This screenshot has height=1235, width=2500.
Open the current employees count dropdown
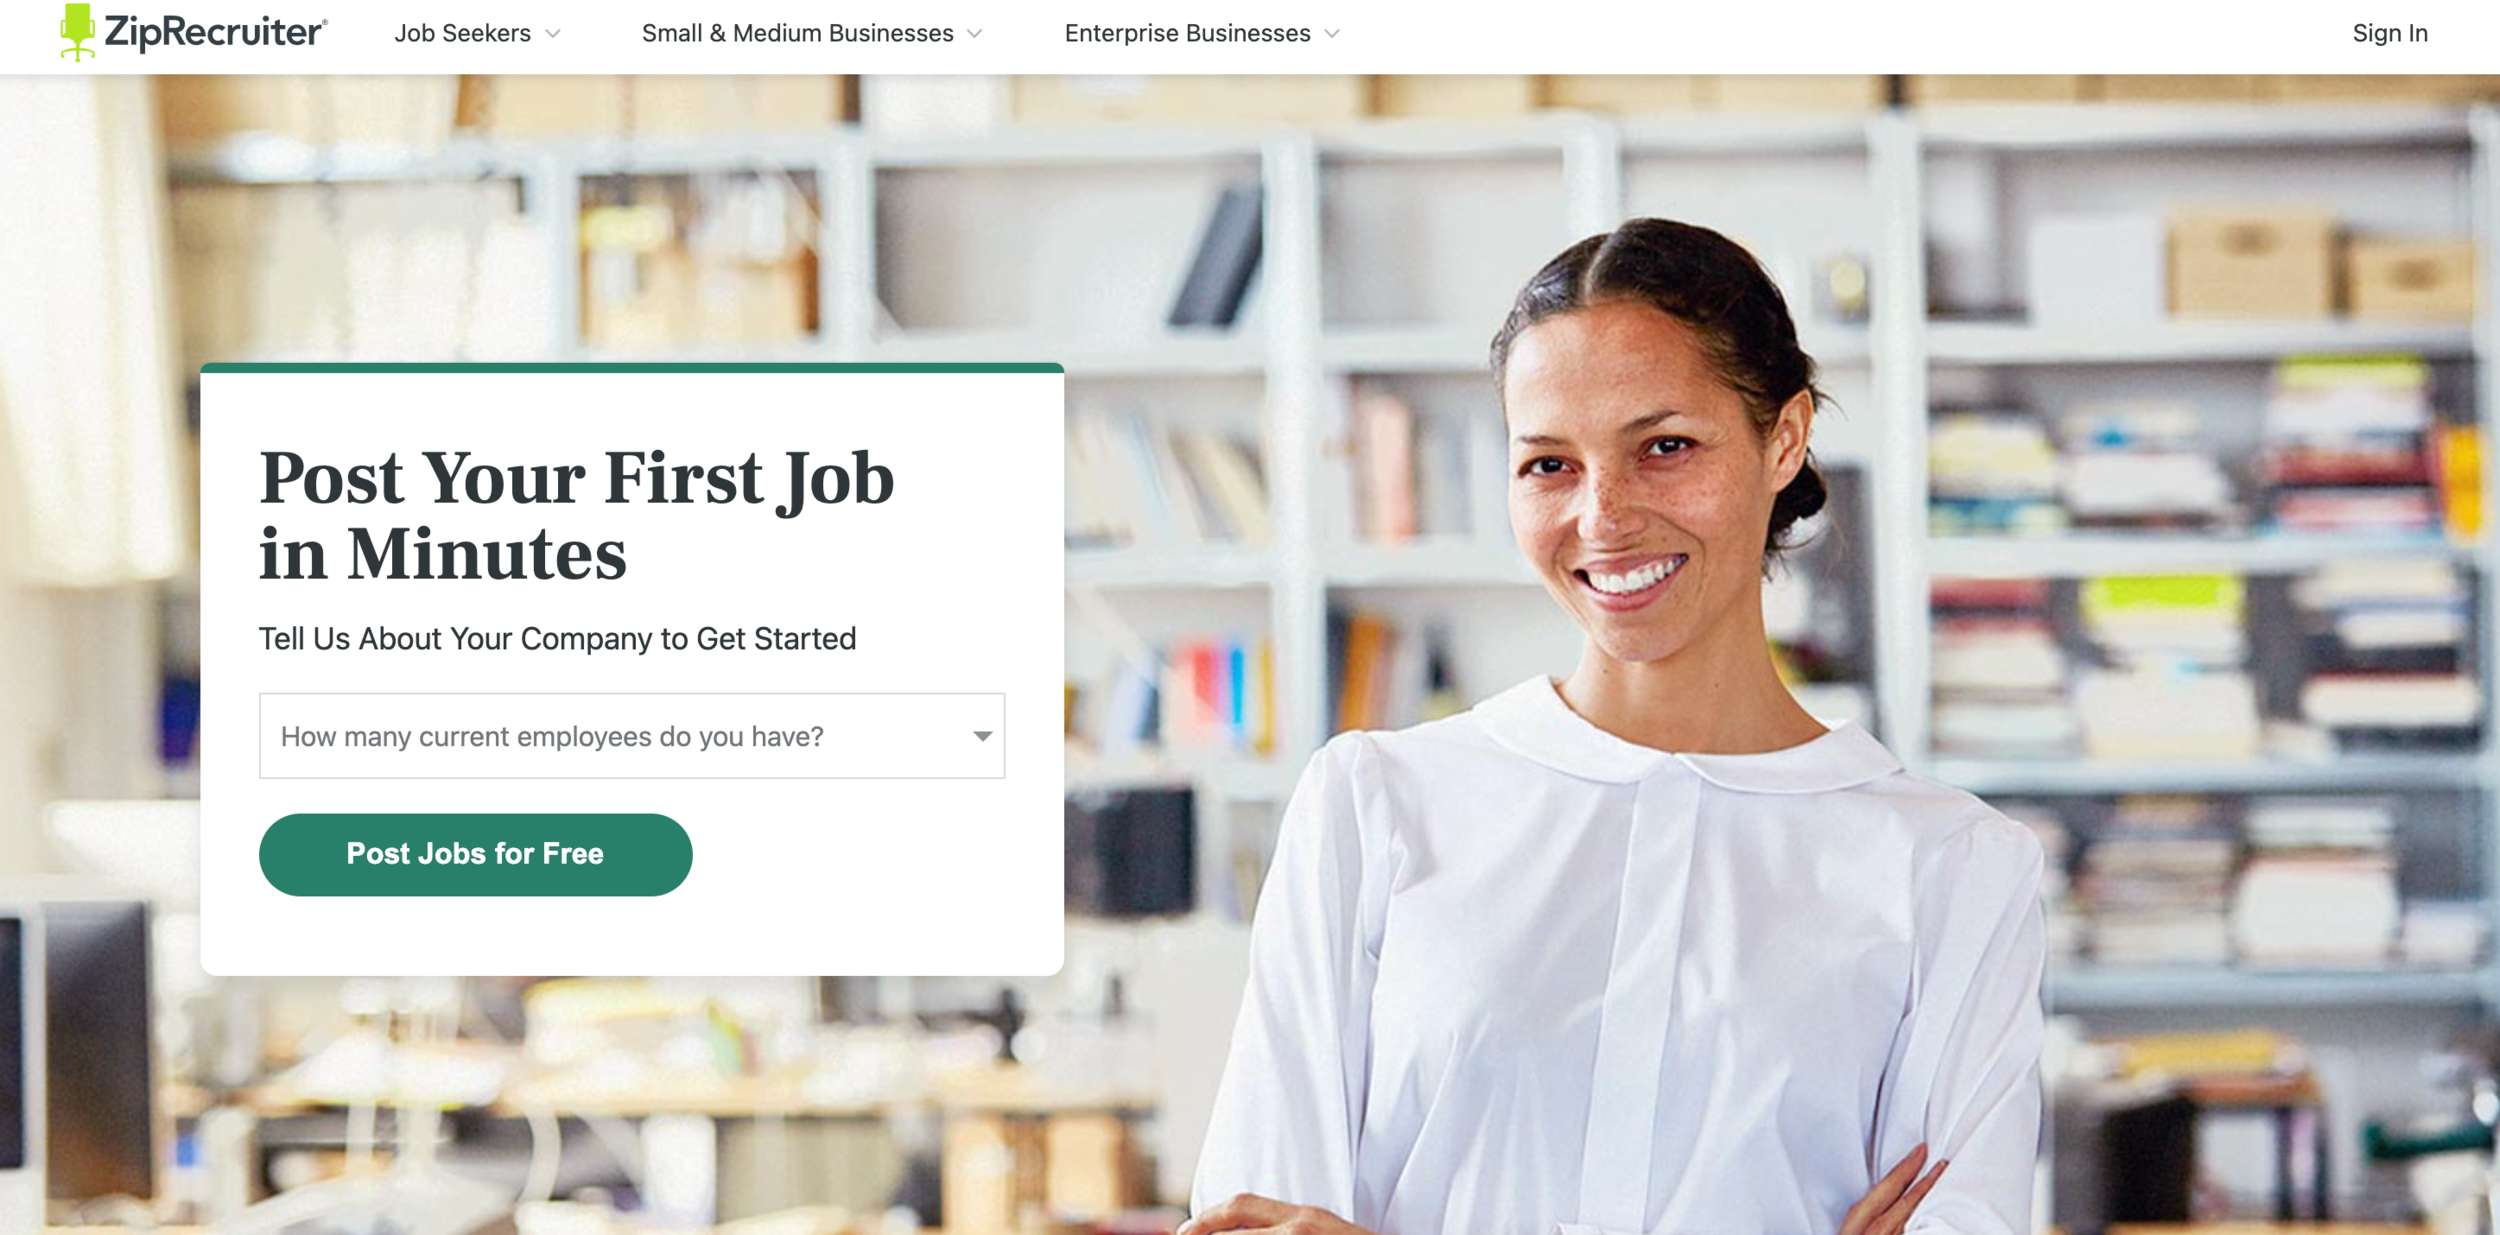pyautogui.click(x=632, y=736)
